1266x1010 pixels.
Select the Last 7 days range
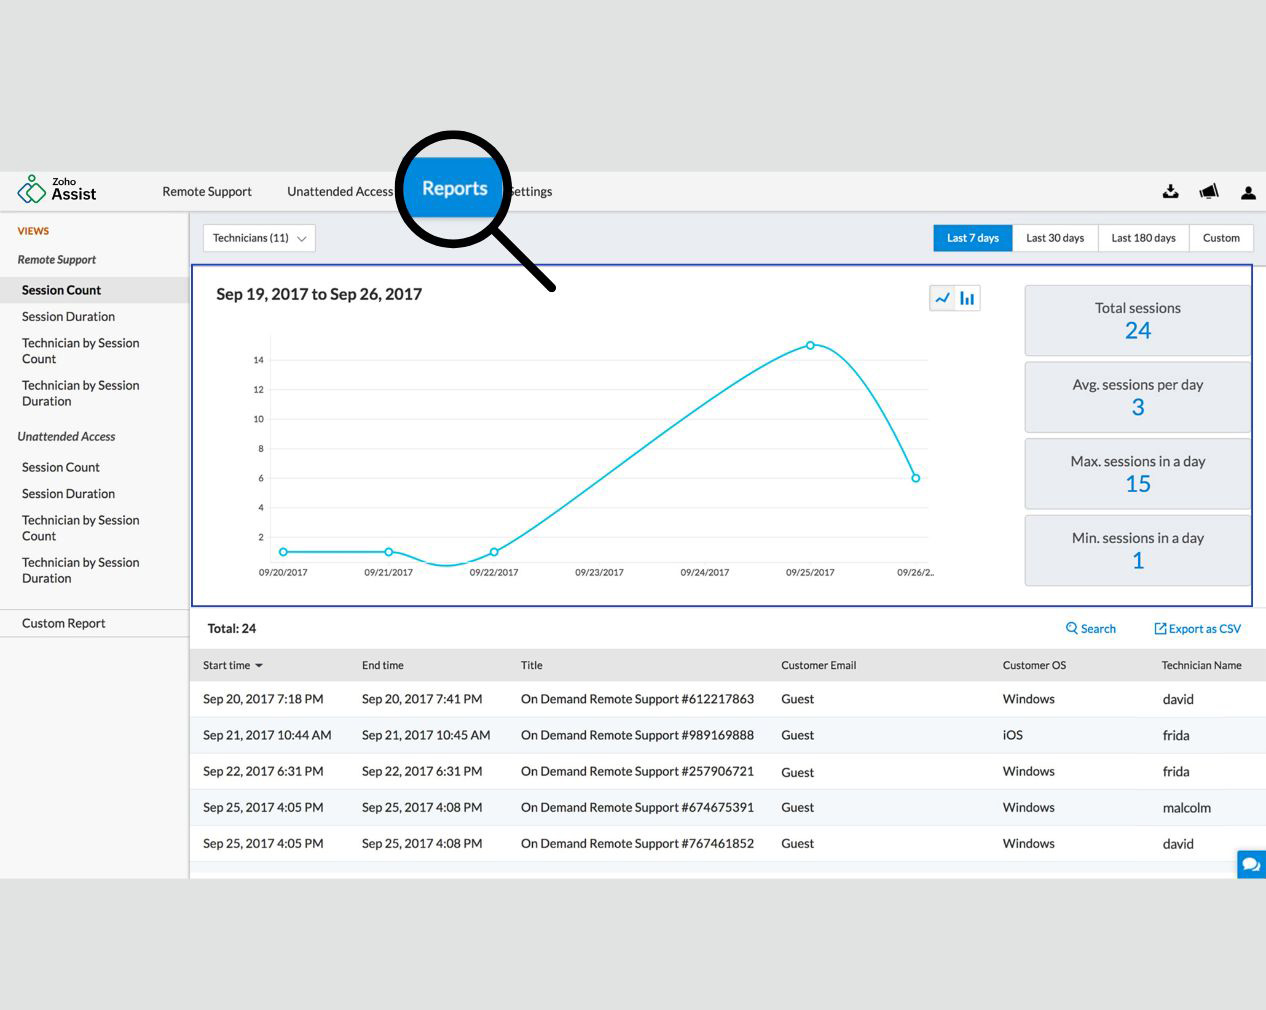(x=973, y=238)
